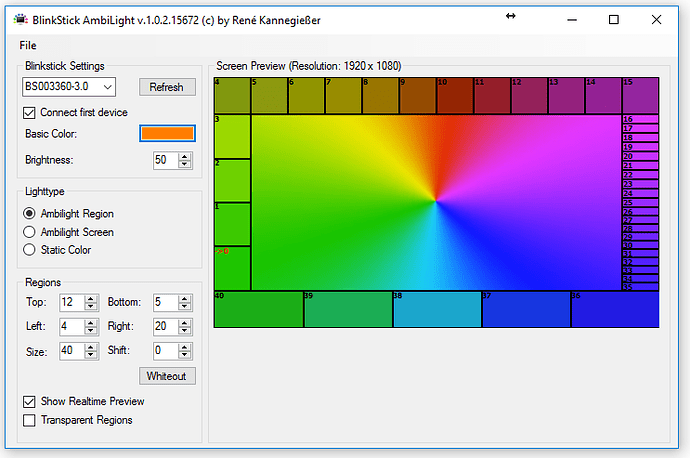Select preview region 36 in bottom row
Image resolution: width=690 pixels, height=458 pixels.
pyautogui.click(x=615, y=309)
